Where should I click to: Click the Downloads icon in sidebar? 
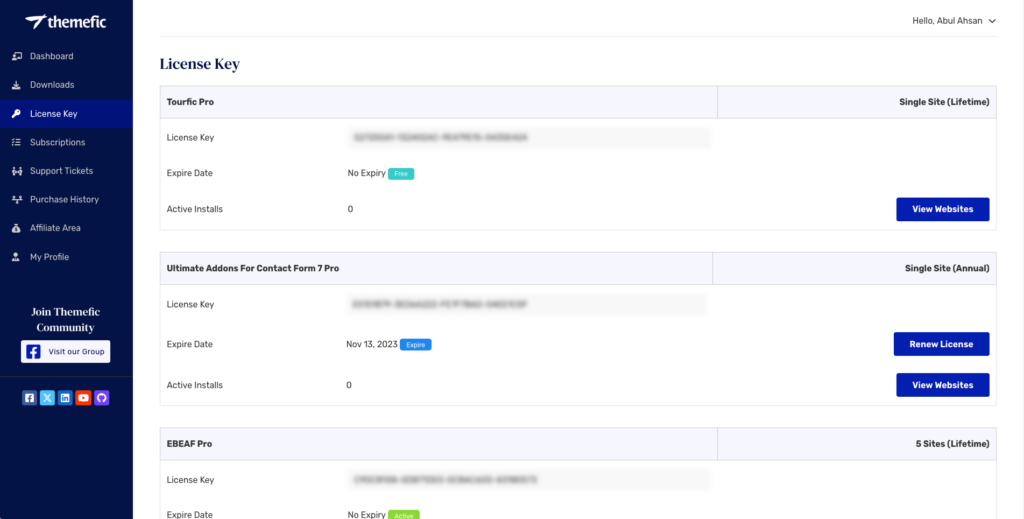[17, 85]
